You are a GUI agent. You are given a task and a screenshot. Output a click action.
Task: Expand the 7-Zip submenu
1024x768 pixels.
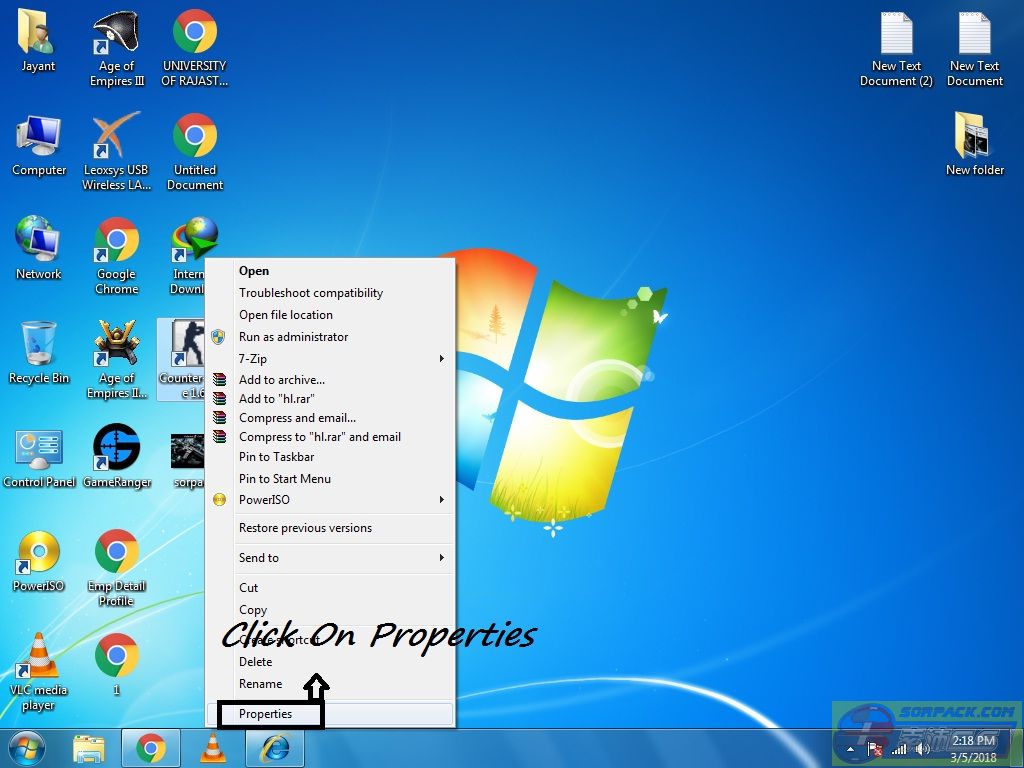coord(442,359)
